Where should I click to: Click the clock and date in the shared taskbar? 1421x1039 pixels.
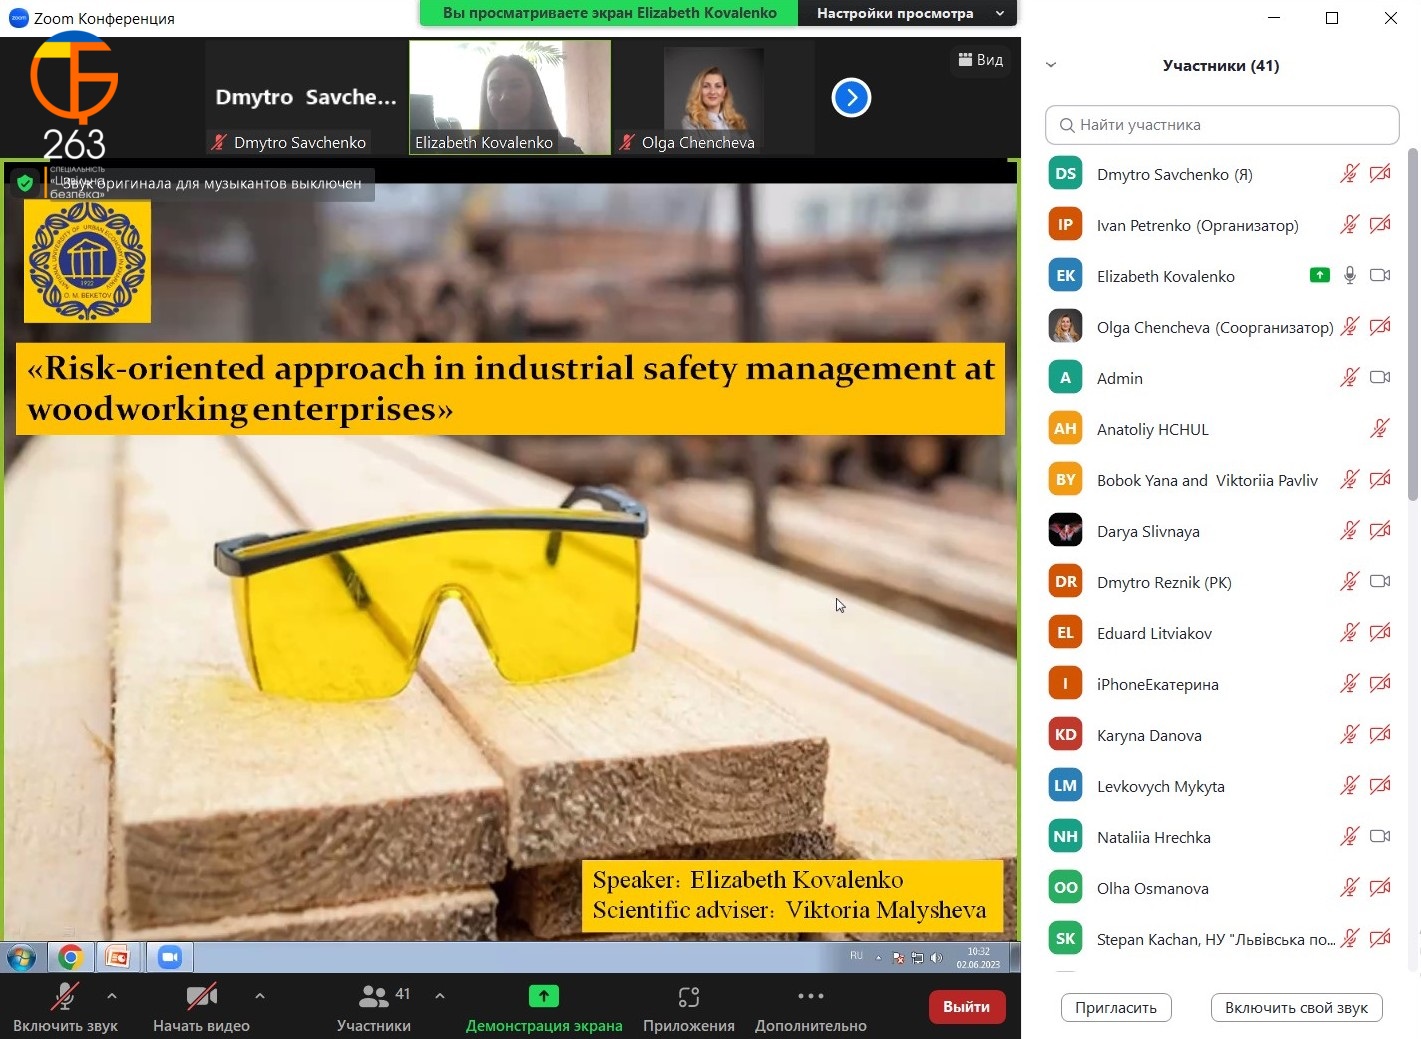tap(978, 958)
